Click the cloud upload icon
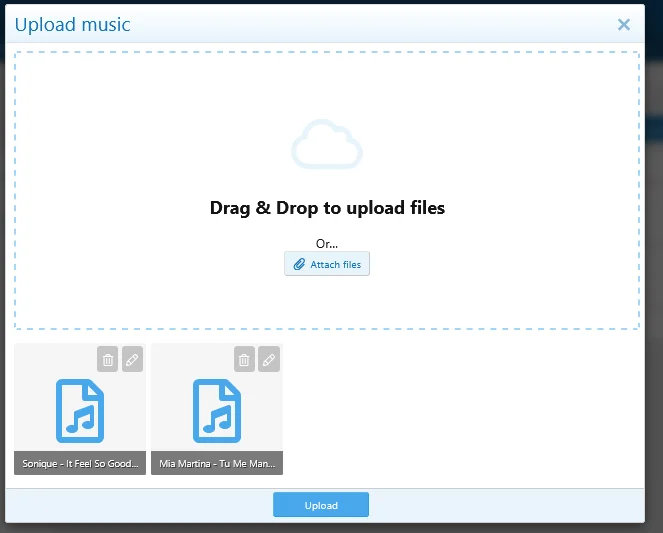 [327, 145]
